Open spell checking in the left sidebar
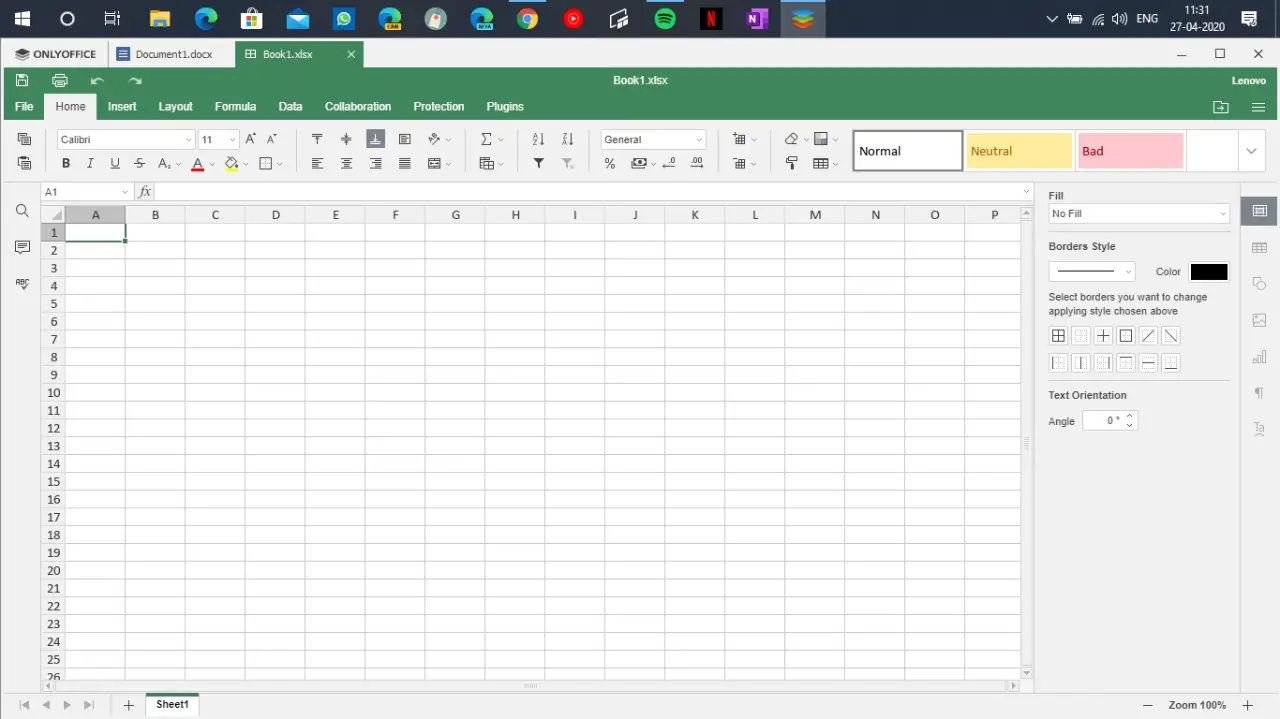The width and height of the screenshot is (1280, 719). [22, 283]
